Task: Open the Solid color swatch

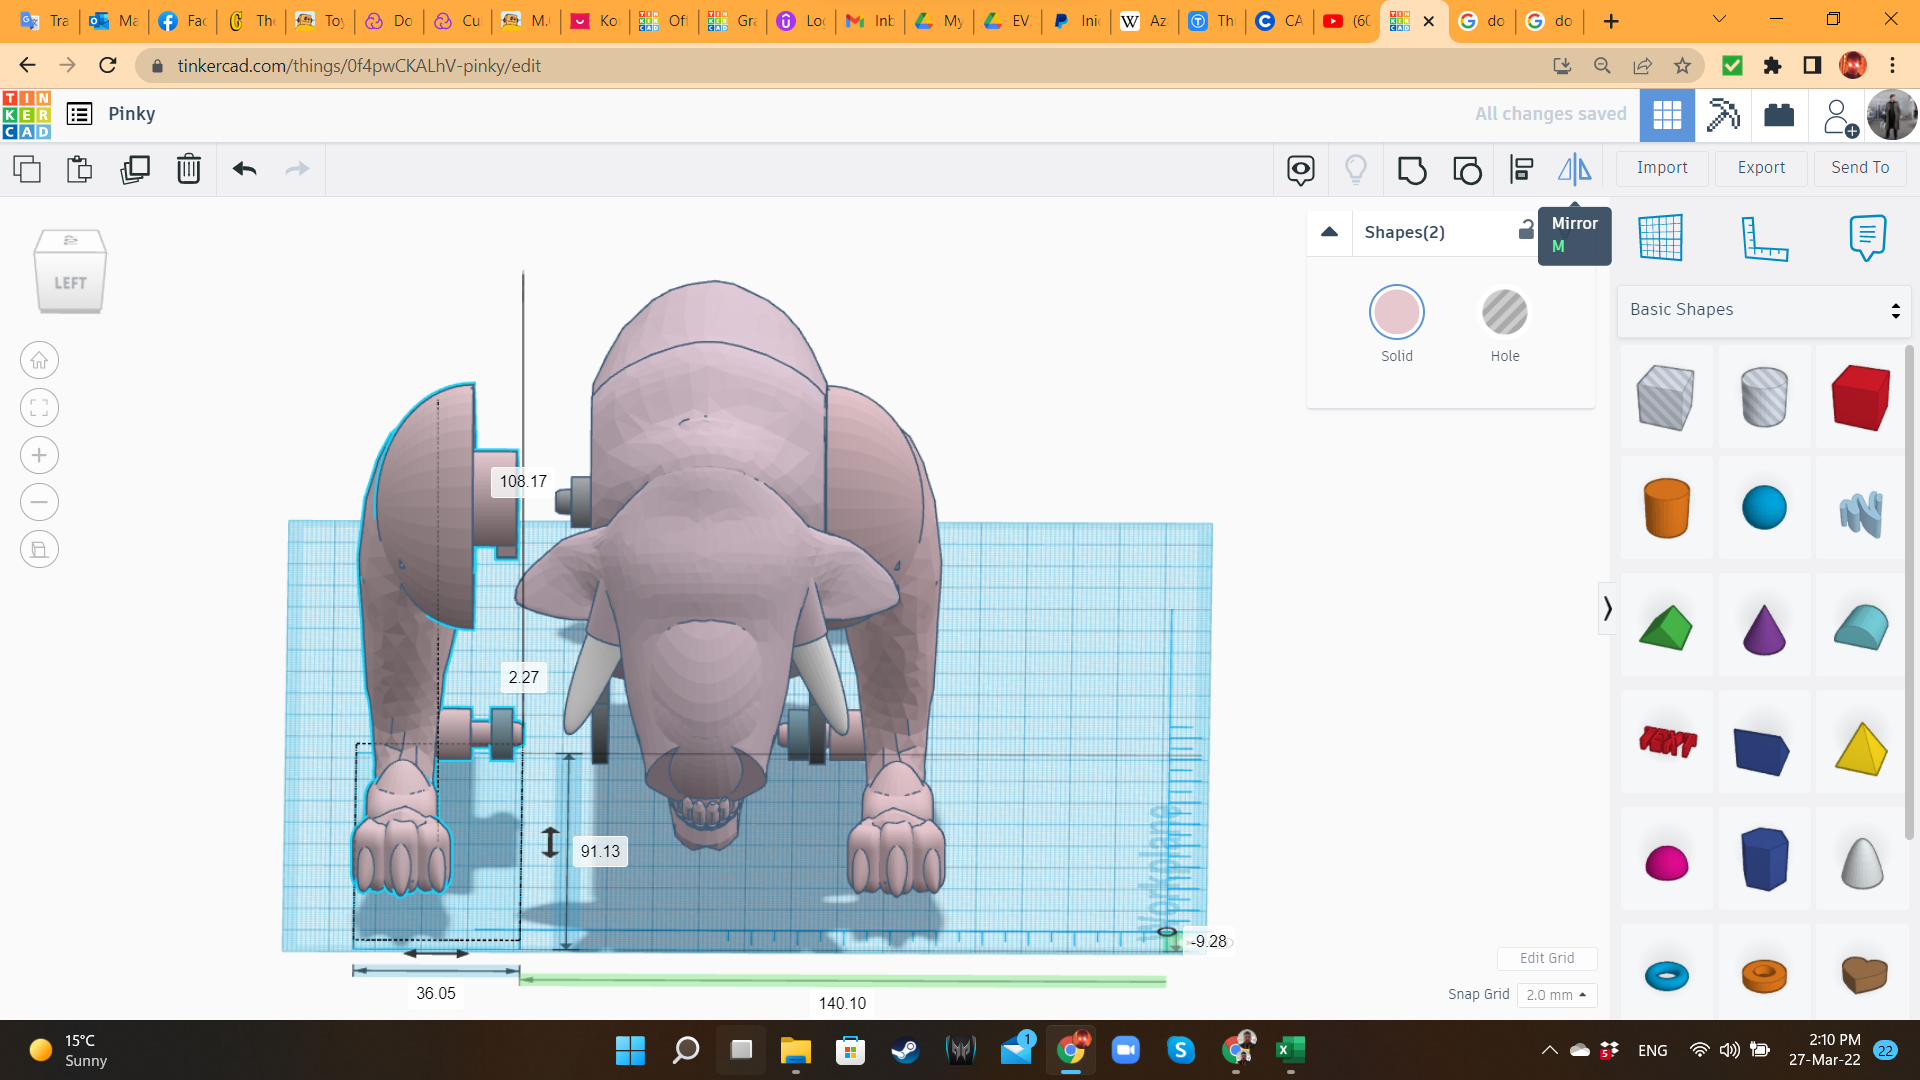Action: coord(1396,313)
